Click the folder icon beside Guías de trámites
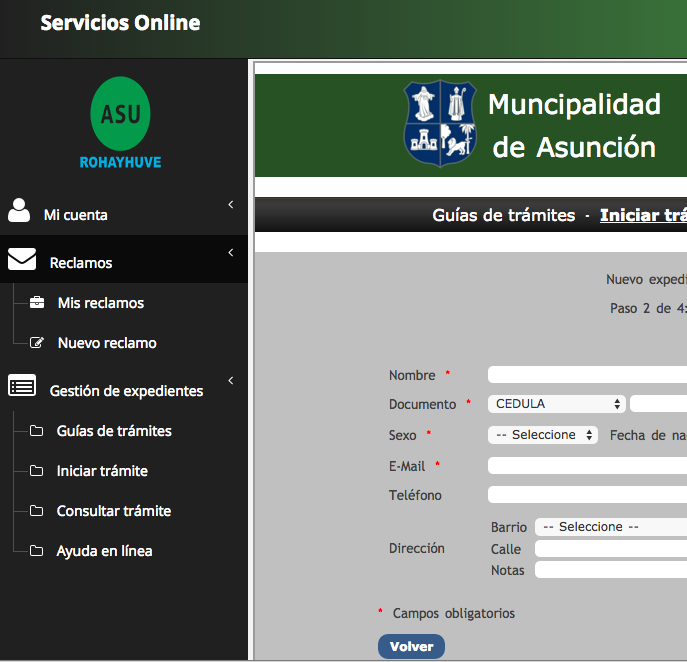Screen dimensions: 687x662 point(37,431)
